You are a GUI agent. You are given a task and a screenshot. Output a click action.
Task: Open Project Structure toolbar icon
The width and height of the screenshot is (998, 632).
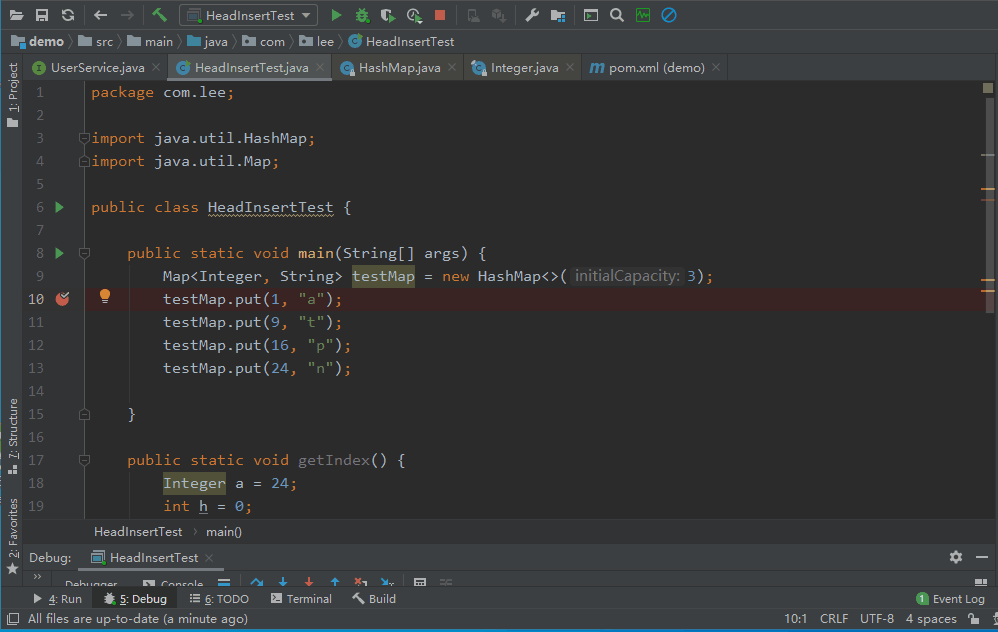(558, 15)
